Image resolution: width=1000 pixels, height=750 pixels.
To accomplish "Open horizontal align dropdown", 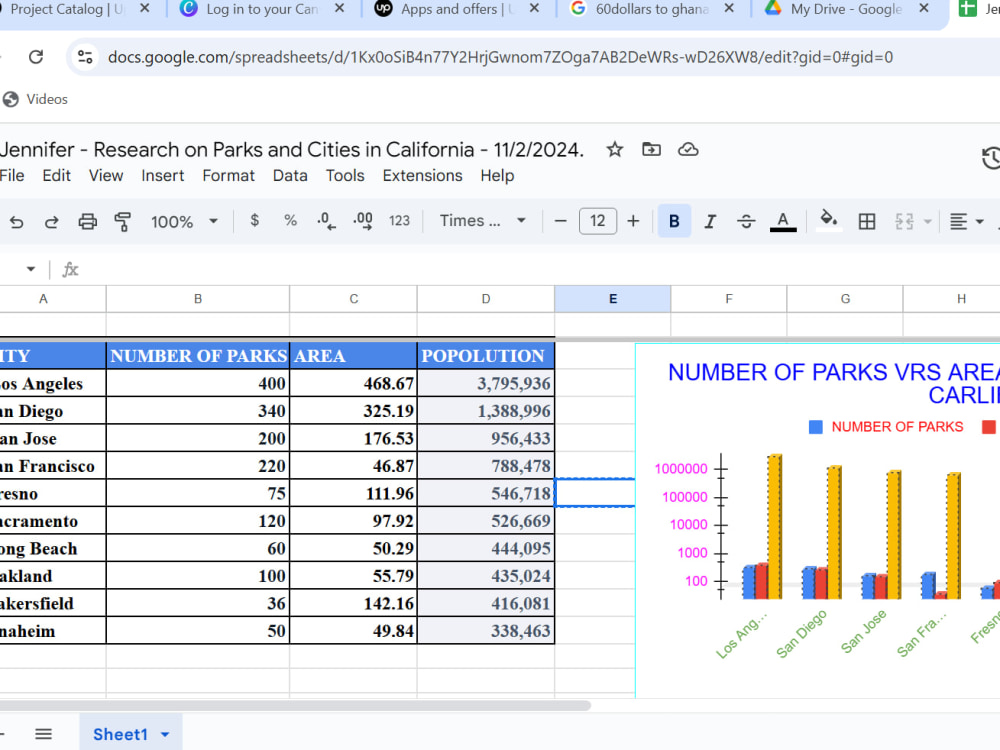I will point(966,221).
